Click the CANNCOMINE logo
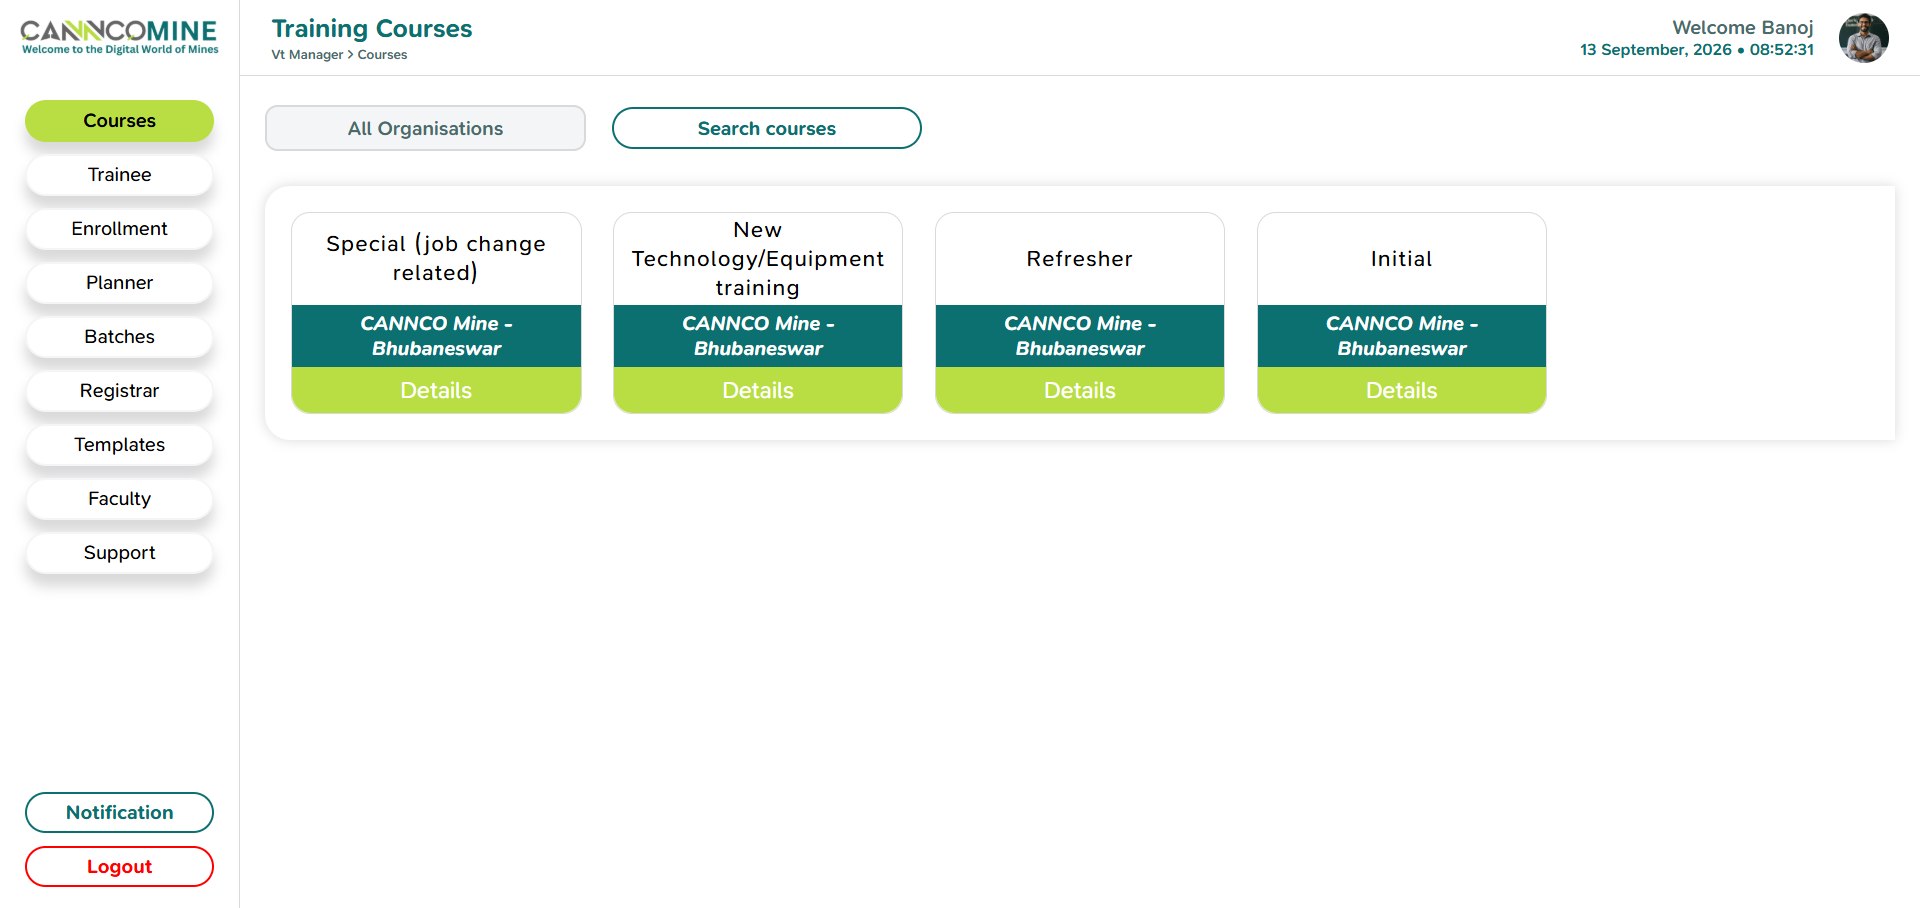Screen dimensions: 1920x908 point(119,36)
